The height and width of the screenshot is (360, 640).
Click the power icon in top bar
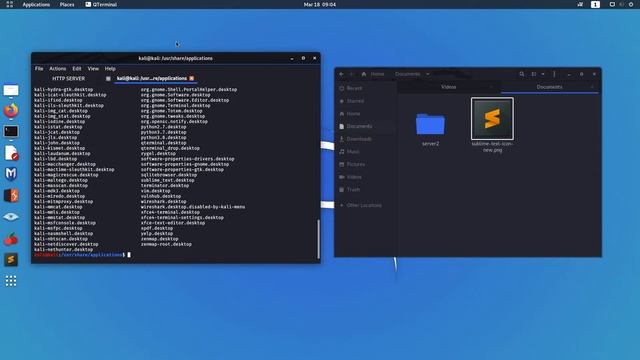631,4
